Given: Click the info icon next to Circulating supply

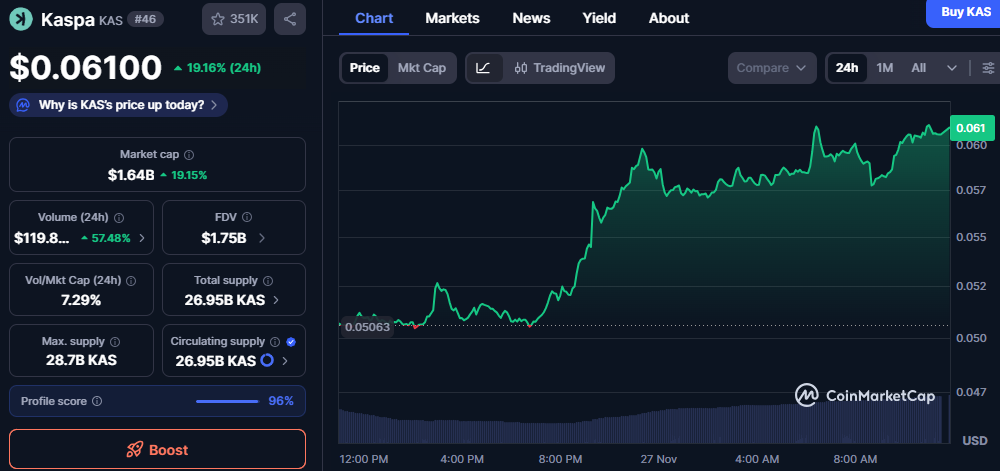Looking at the screenshot, I should [x=276, y=342].
